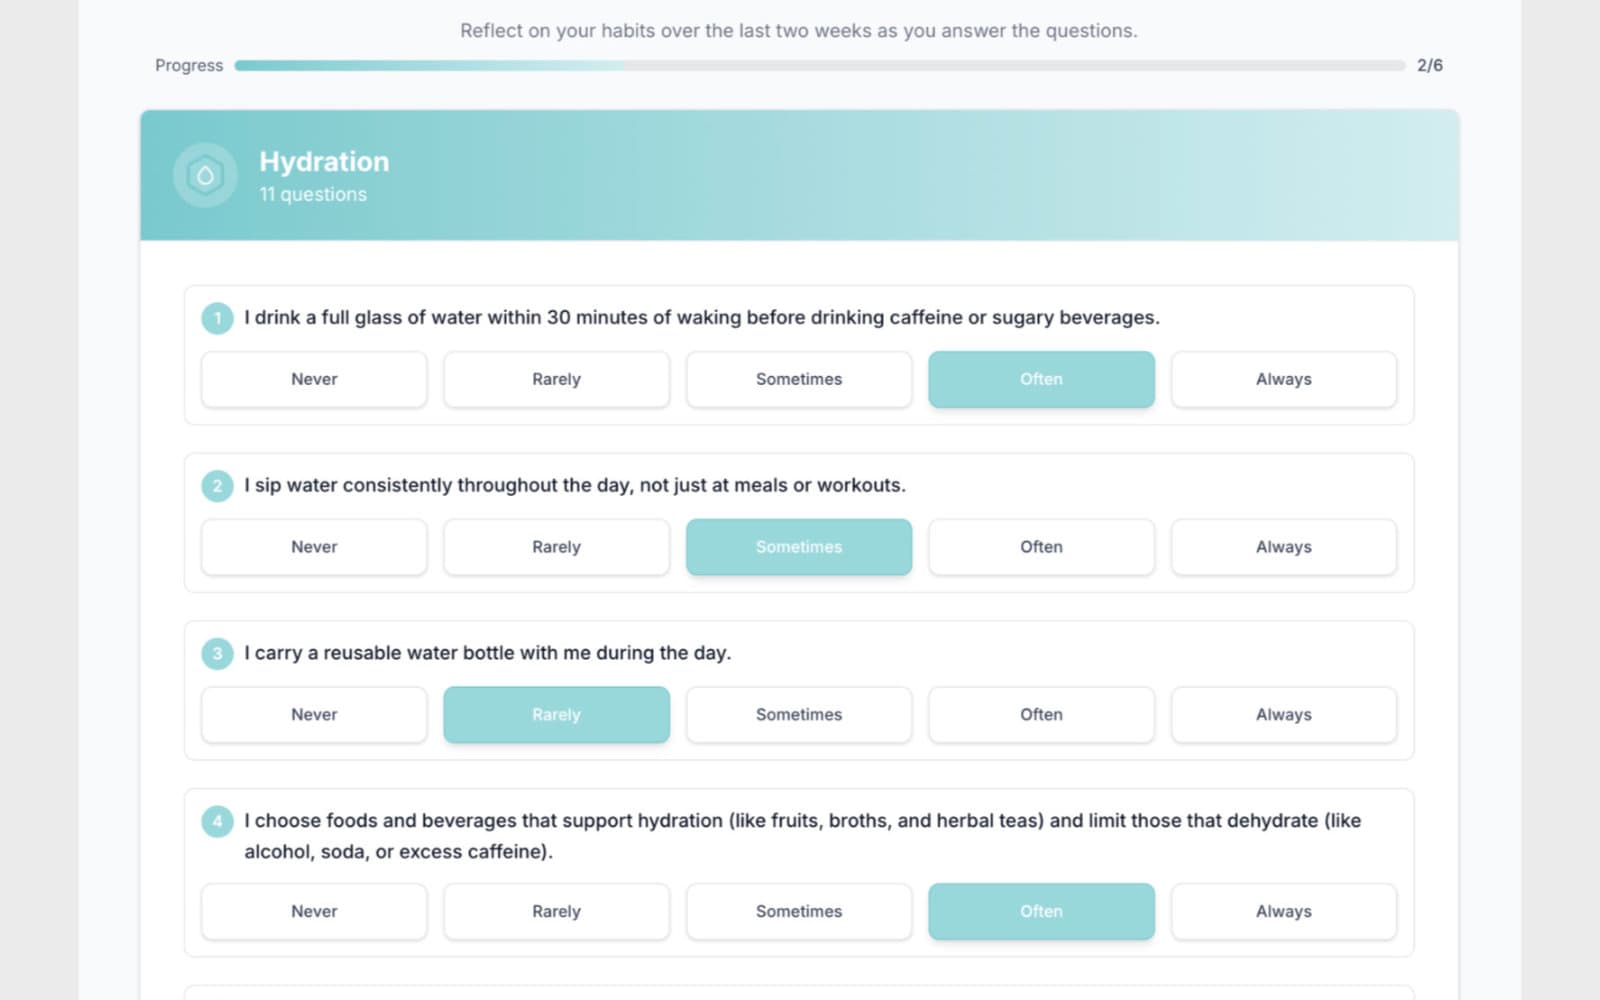The width and height of the screenshot is (1600, 1000).
Task: Select Never for carrying a reusable bottle
Action: pos(314,715)
